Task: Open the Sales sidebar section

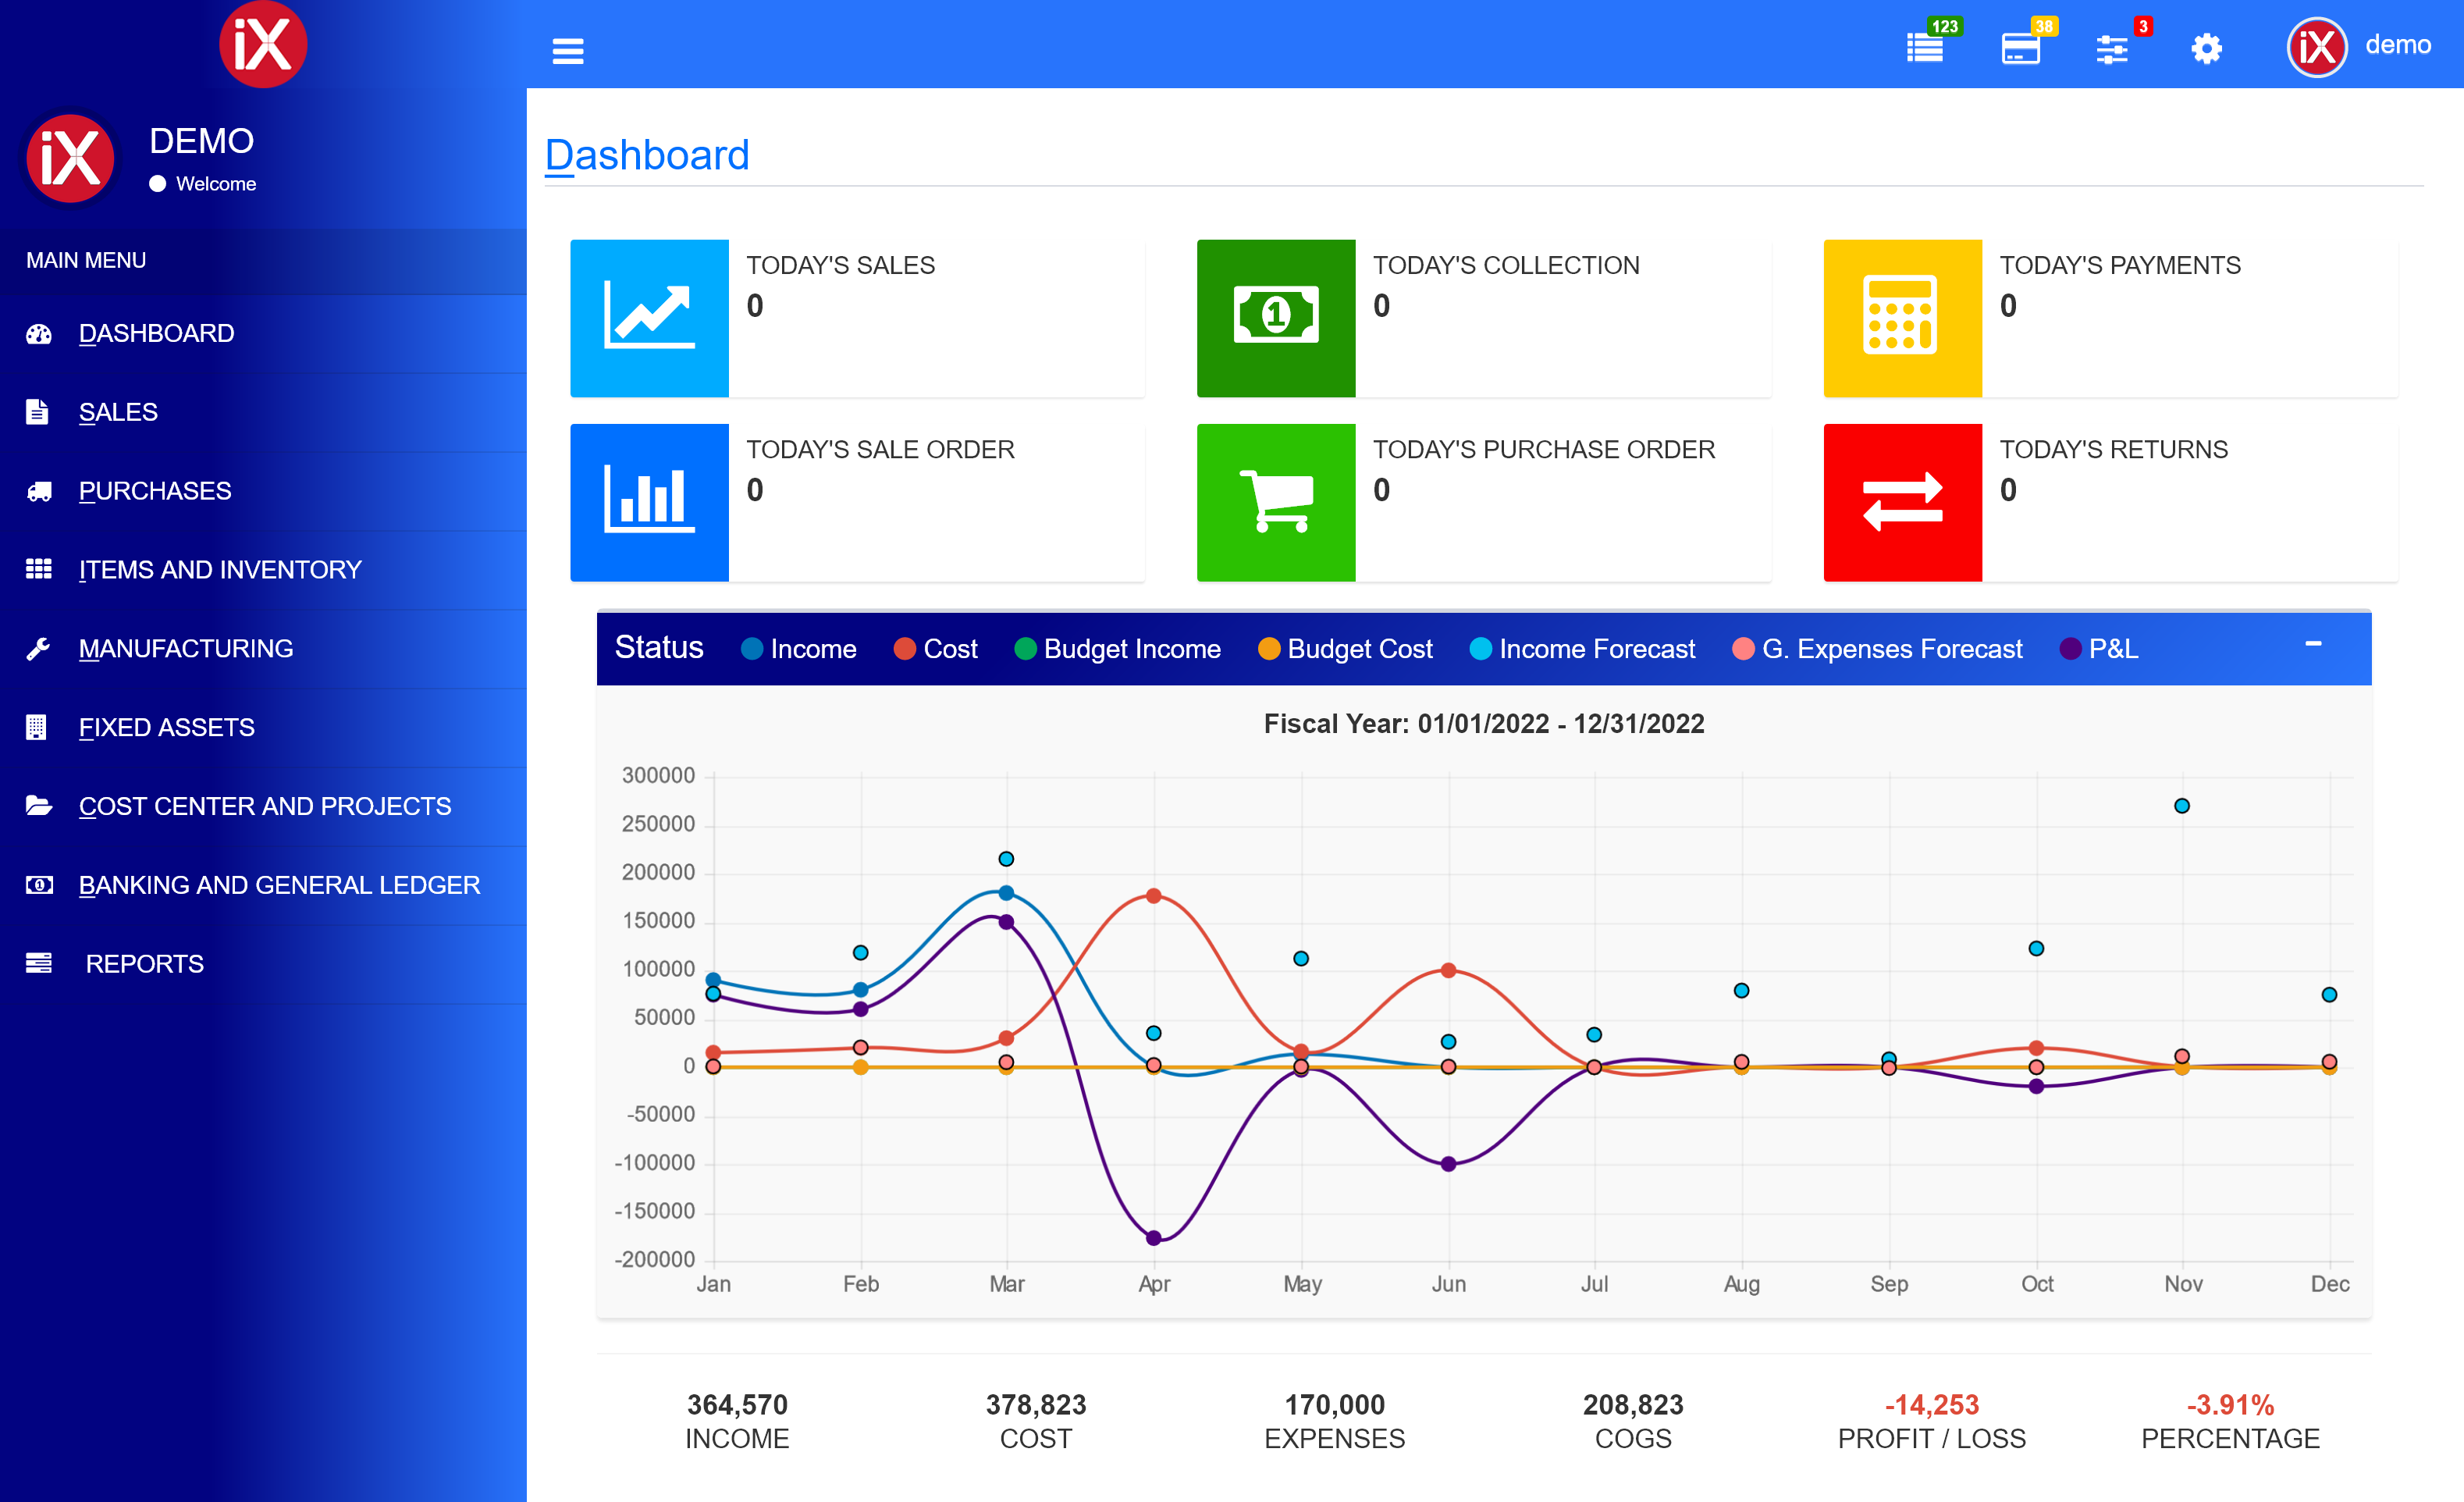Action: [x=117, y=412]
